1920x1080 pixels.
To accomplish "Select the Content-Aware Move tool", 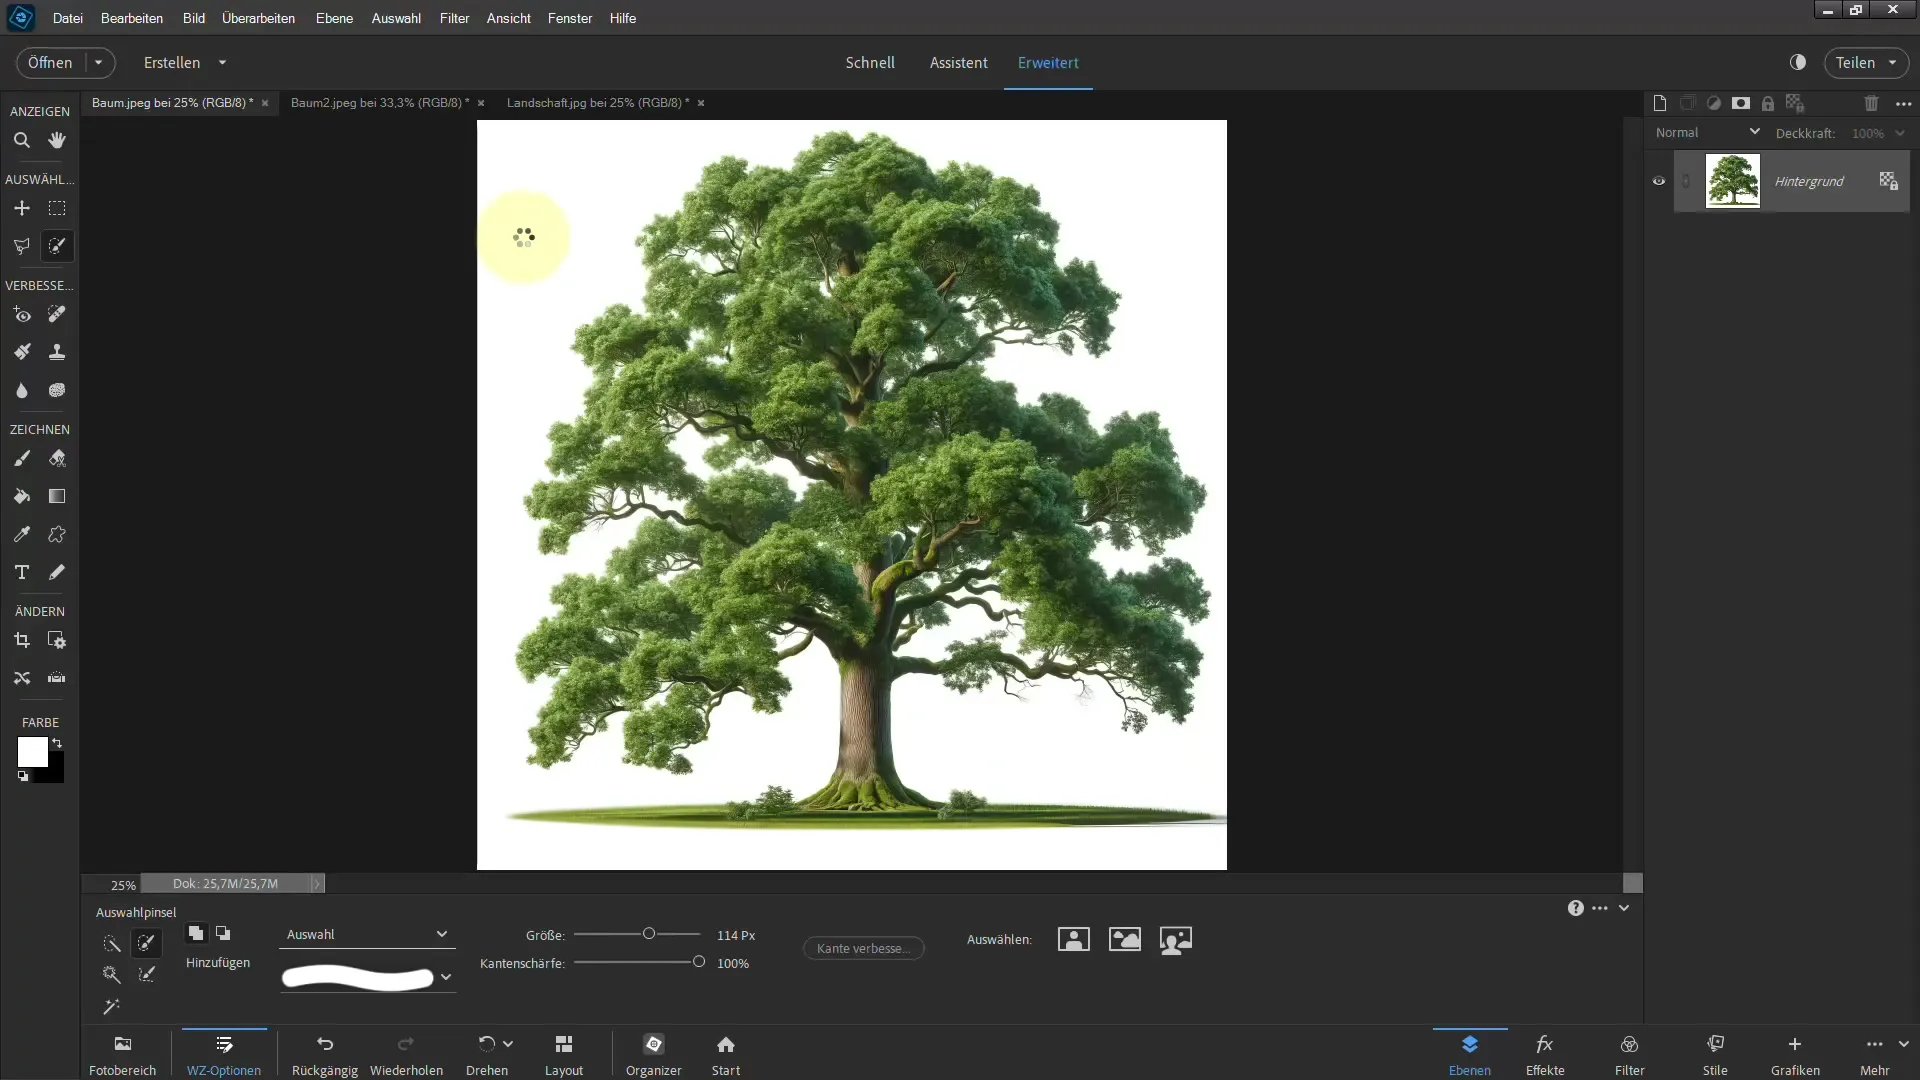I will [x=21, y=678].
